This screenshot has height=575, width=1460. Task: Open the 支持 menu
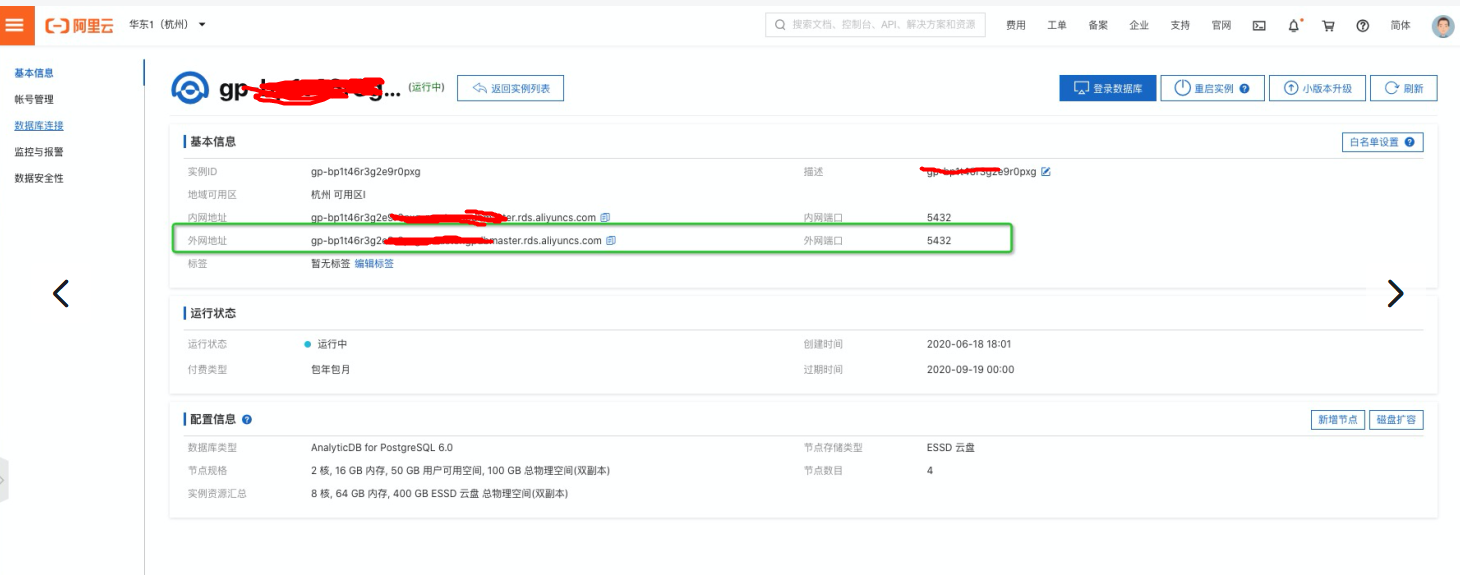1180,26
